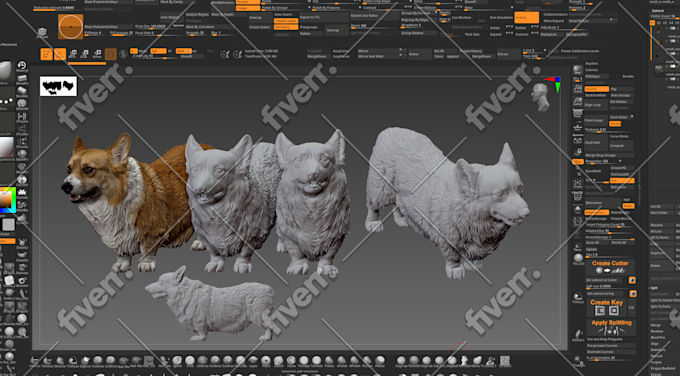Click the Split To Parts entry
Screen dimensions: 680x376
click(x=661, y=307)
